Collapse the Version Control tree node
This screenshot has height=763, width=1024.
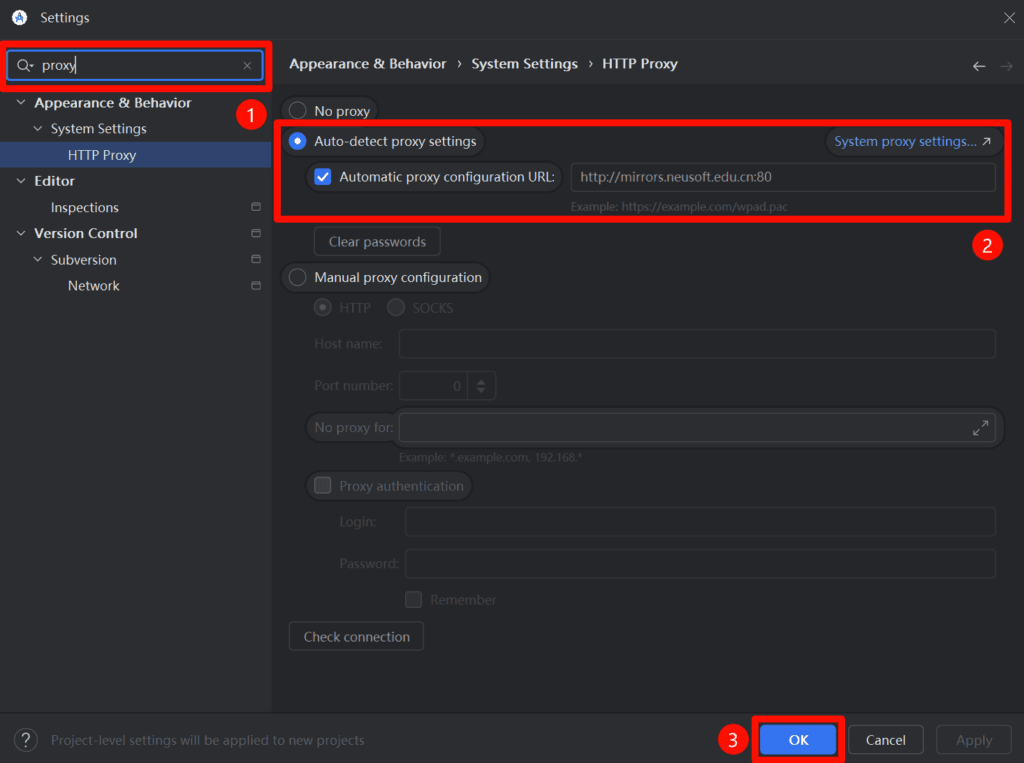tap(21, 233)
